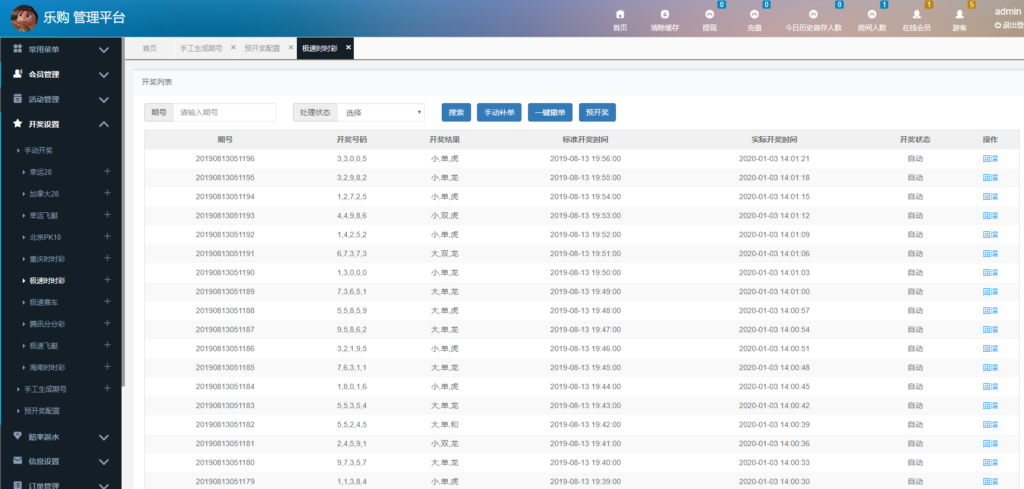The height and width of the screenshot is (489, 1024).
Task: Click the 今日历史首存人数 icon
Action: click(813, 14)
